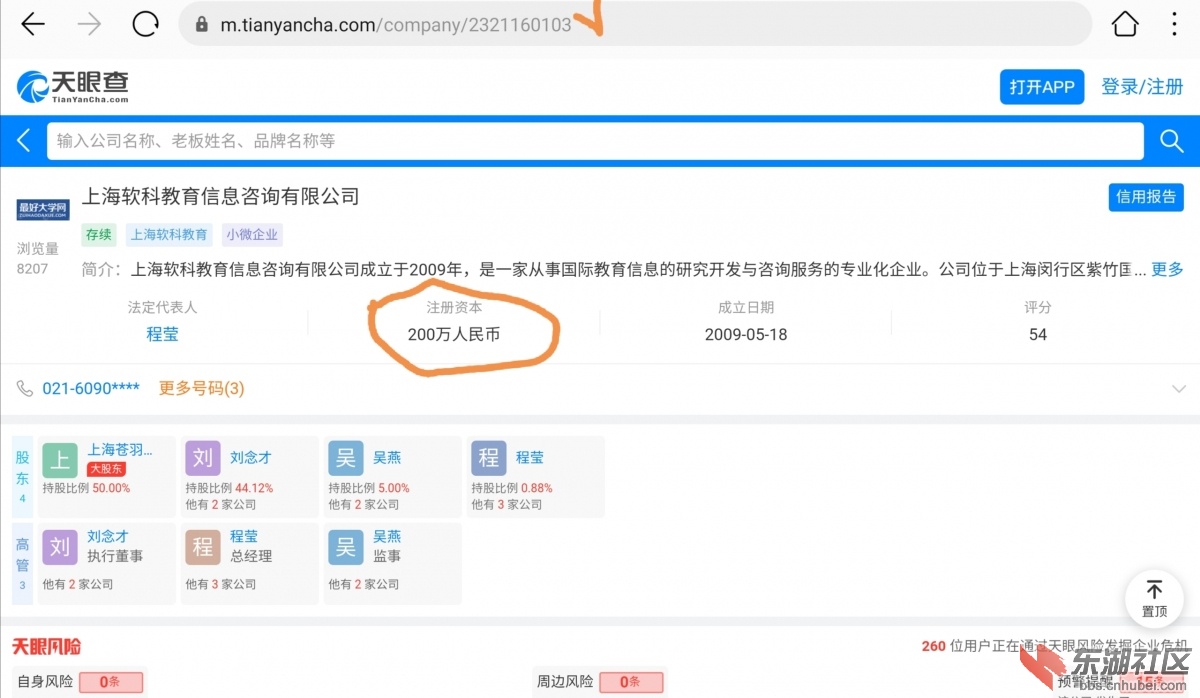Screen dimensions: 1200x698
Task: Select the 存续 status tag
Action: pos(99,235)
